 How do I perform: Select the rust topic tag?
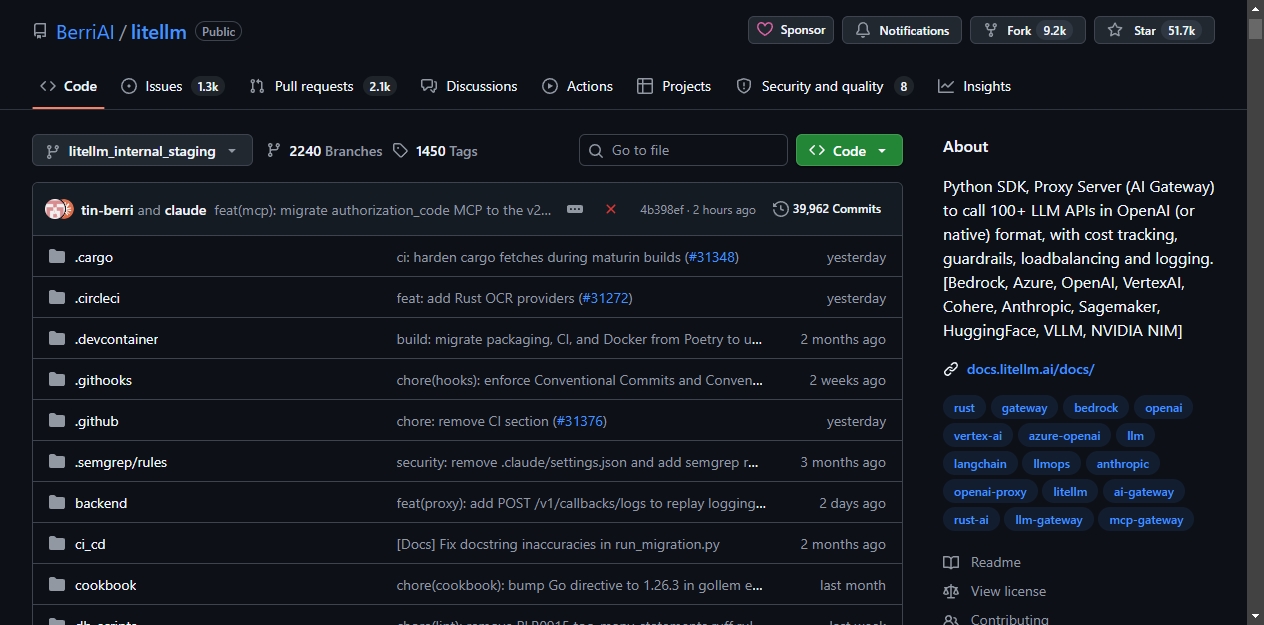(x=964, y=408)
